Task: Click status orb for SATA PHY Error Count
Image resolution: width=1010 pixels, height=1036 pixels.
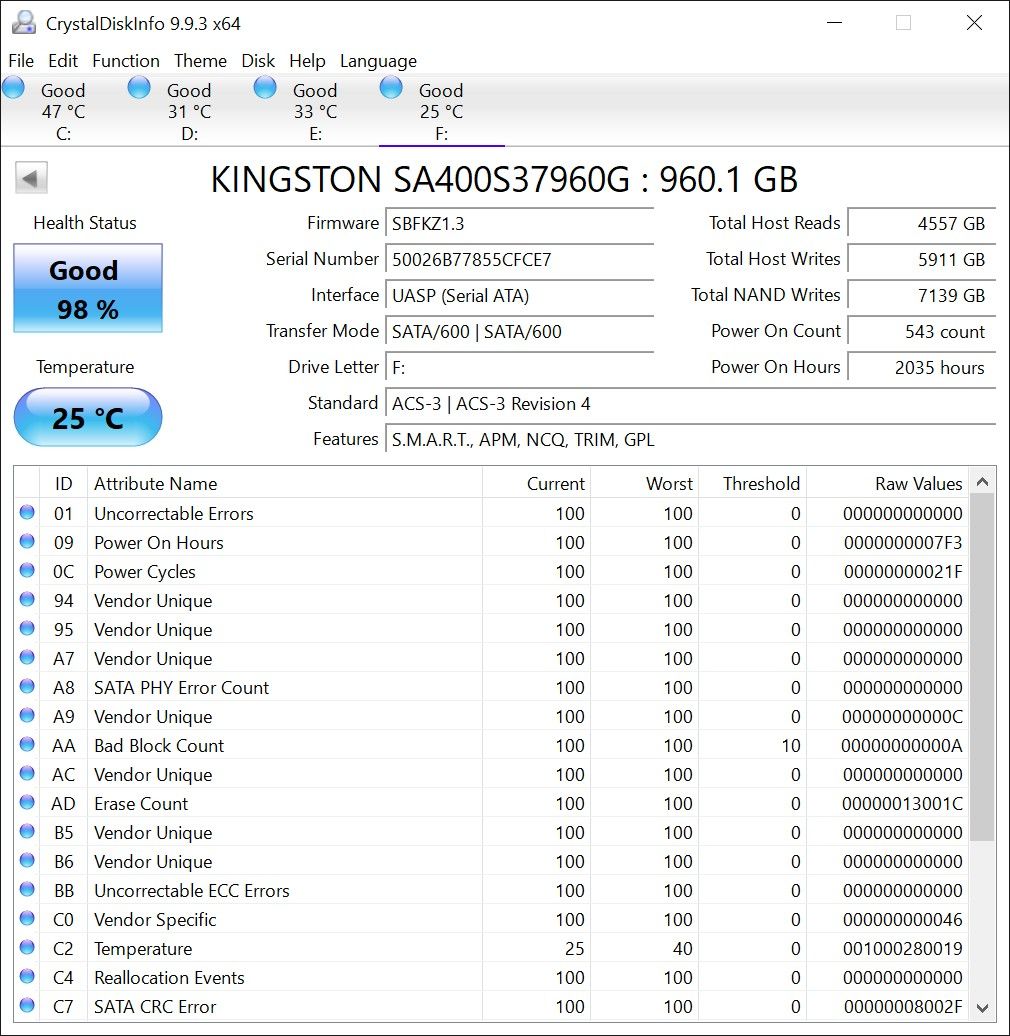Action: 27,686
